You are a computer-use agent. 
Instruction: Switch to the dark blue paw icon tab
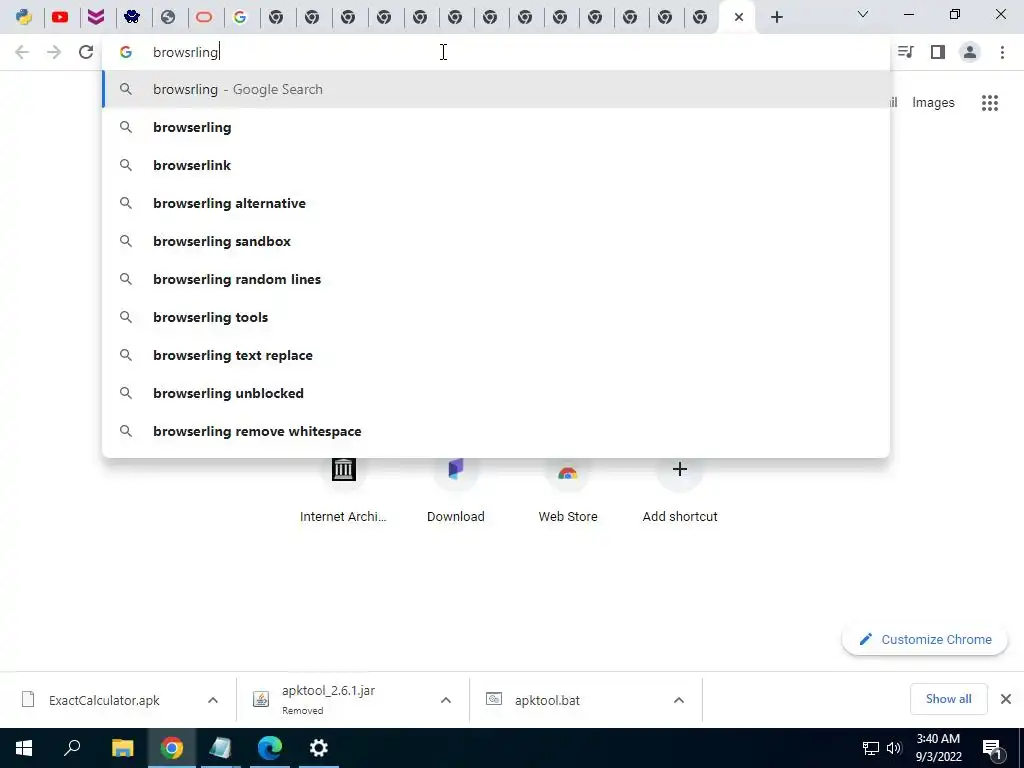coord(132,17)
